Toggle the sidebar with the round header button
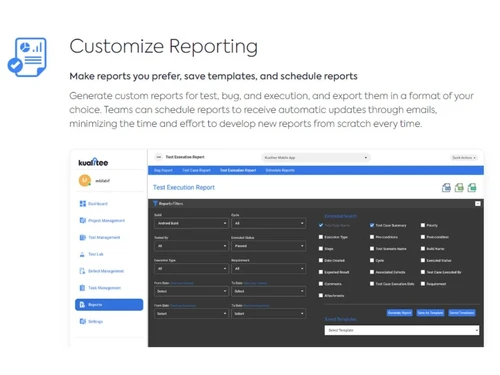 click(159, 157)
